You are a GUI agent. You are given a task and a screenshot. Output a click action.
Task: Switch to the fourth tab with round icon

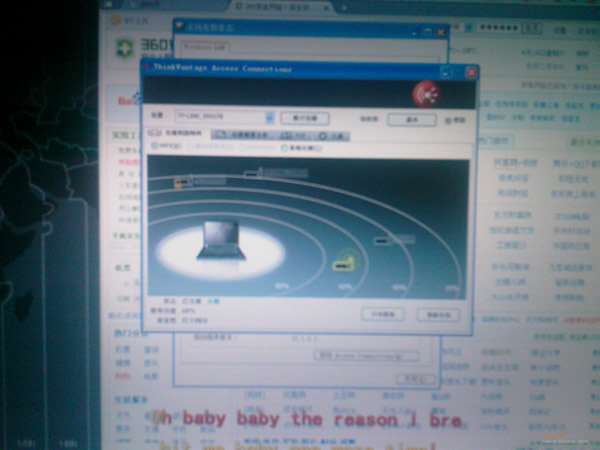[x=333, y=136]
